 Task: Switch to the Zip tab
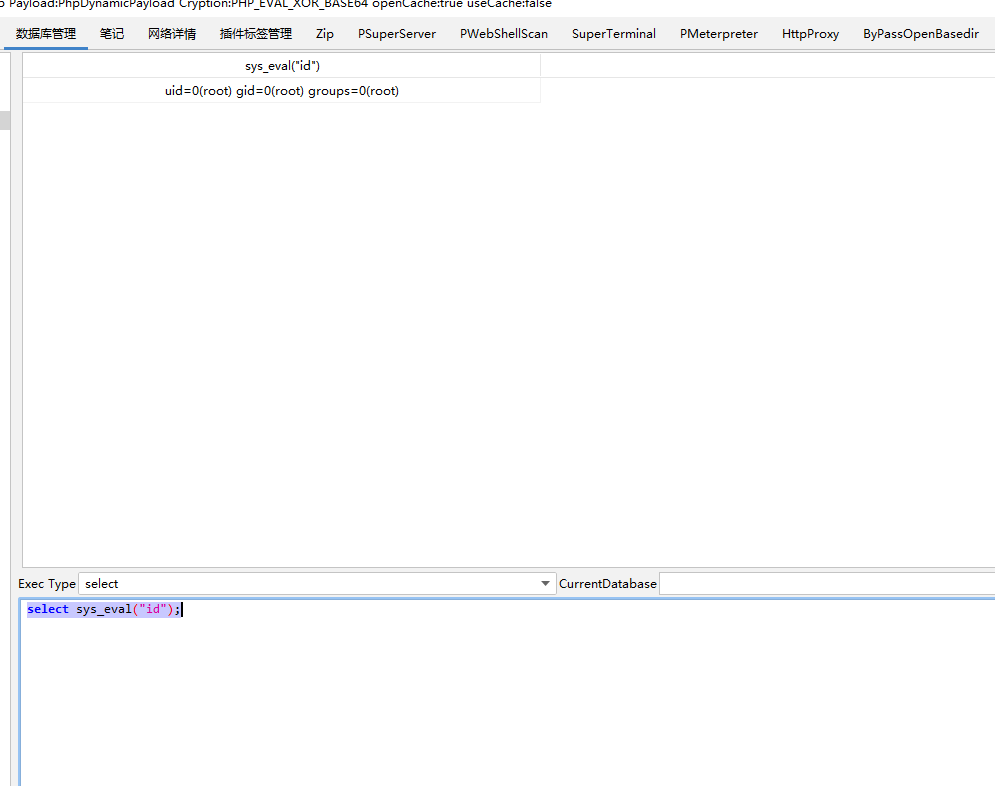(x=324, y=33)
